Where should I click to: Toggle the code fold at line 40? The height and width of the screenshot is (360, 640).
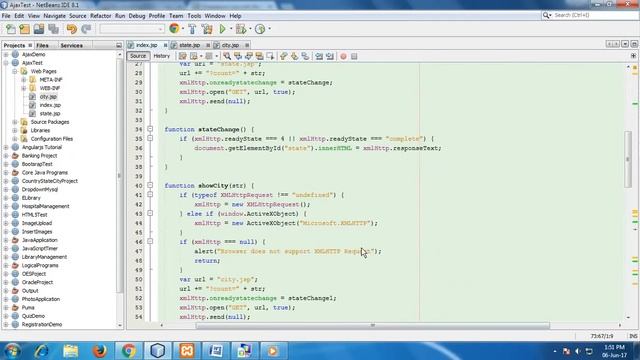pos(150,185)
